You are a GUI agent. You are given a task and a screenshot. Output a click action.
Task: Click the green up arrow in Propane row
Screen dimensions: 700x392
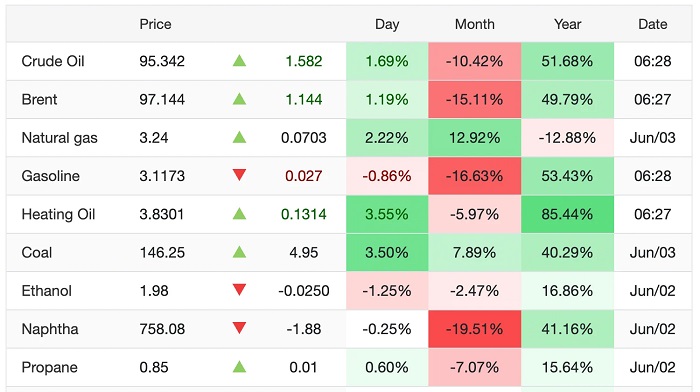(x=239, y=367)
